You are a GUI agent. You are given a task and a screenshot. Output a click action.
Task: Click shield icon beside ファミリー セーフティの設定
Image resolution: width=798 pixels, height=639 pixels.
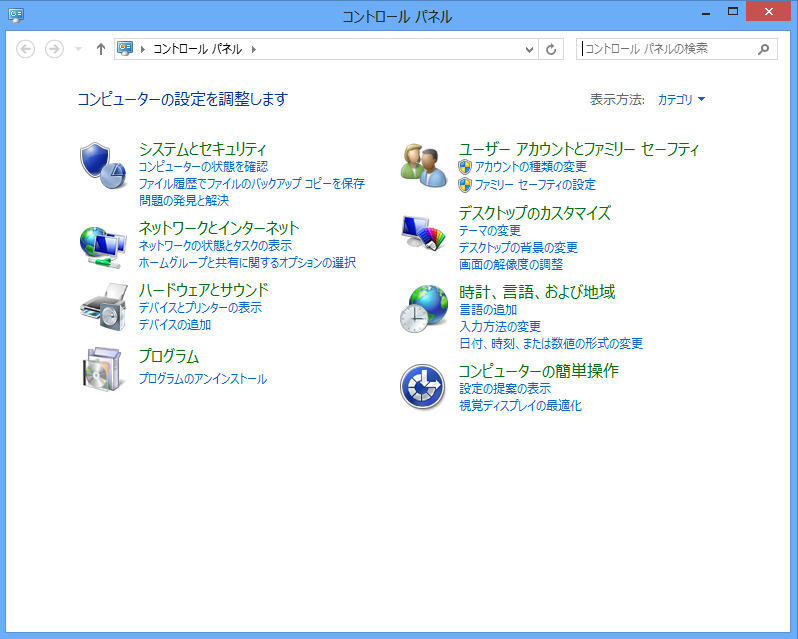point(465,185)
